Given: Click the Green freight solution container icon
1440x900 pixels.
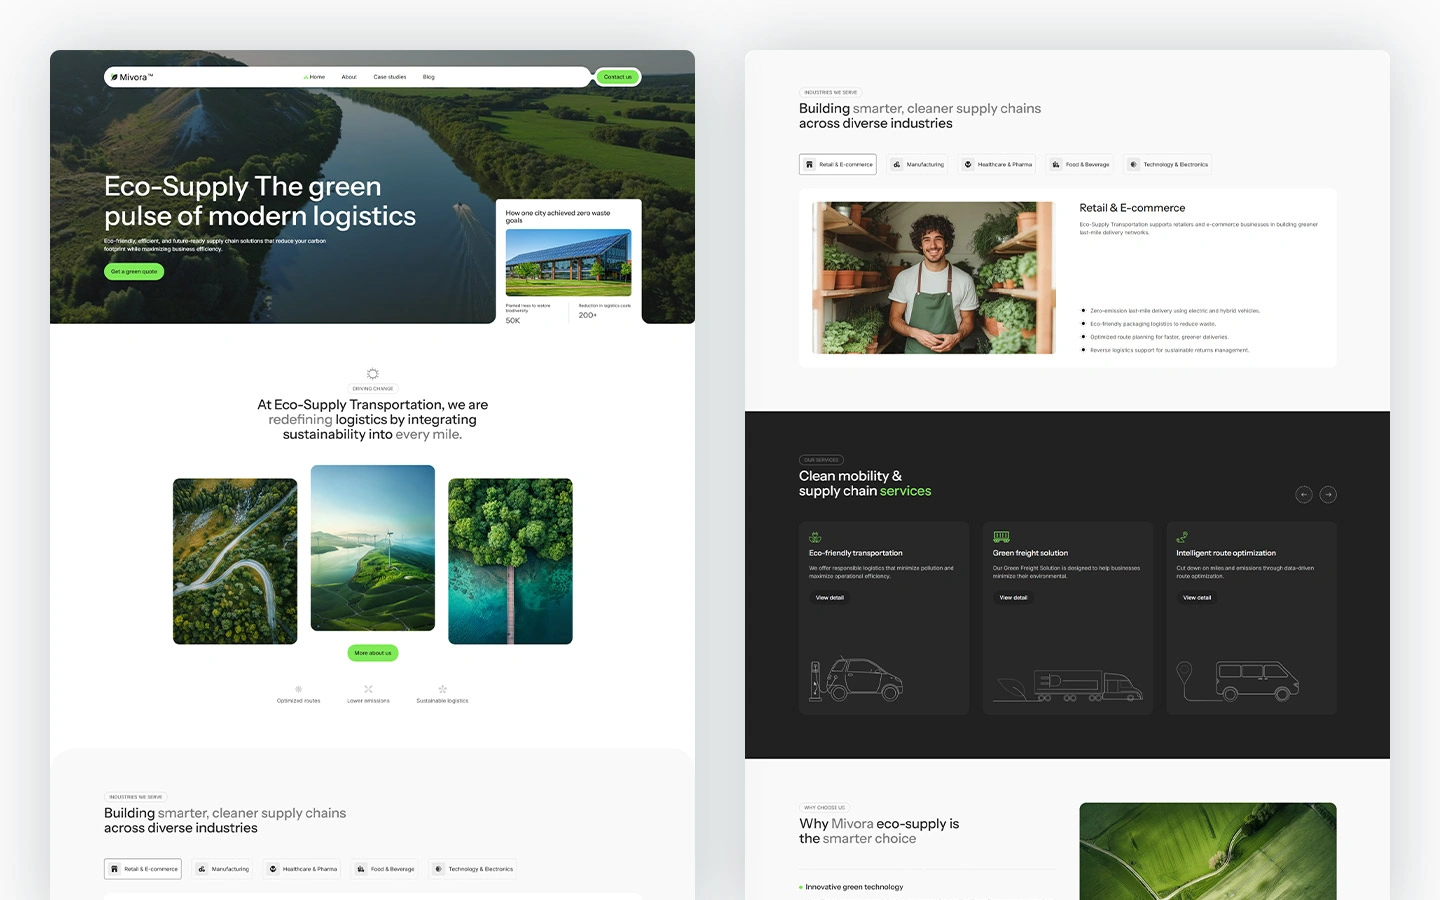Looking at the screenshot, I should click(1001, 537).
